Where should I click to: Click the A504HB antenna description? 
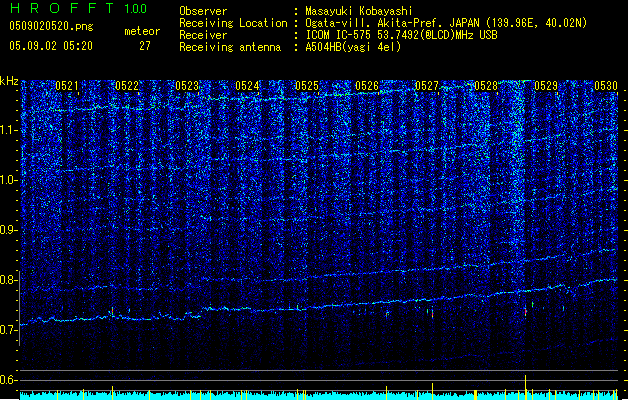click(351, 47)
